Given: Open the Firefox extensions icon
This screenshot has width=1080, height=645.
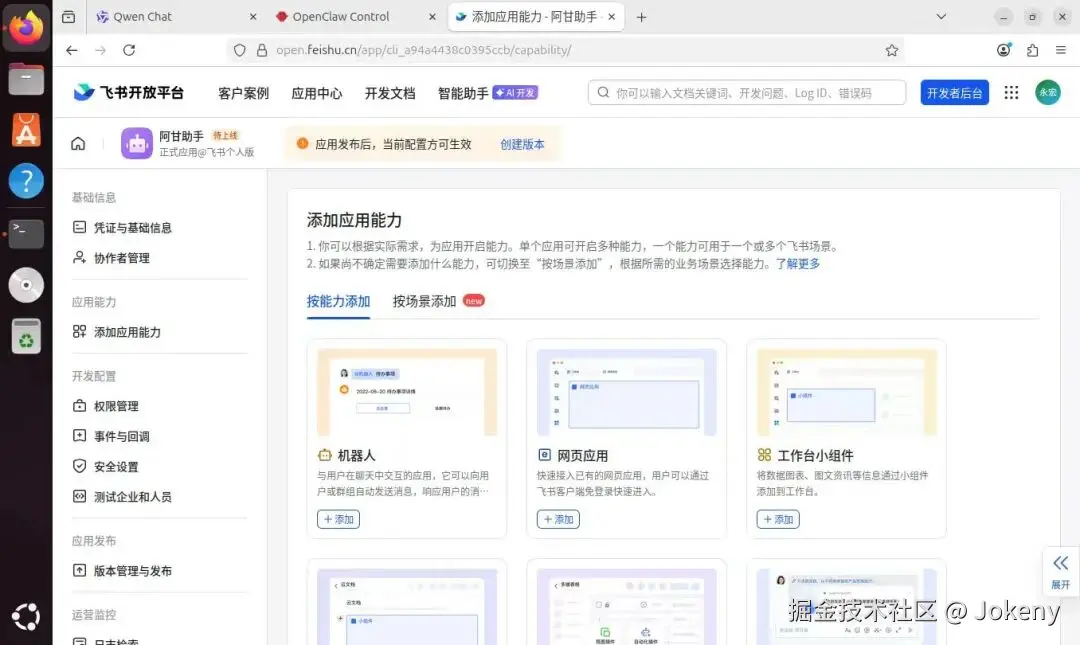Looking at the screenshot, I should (1032, 50).
